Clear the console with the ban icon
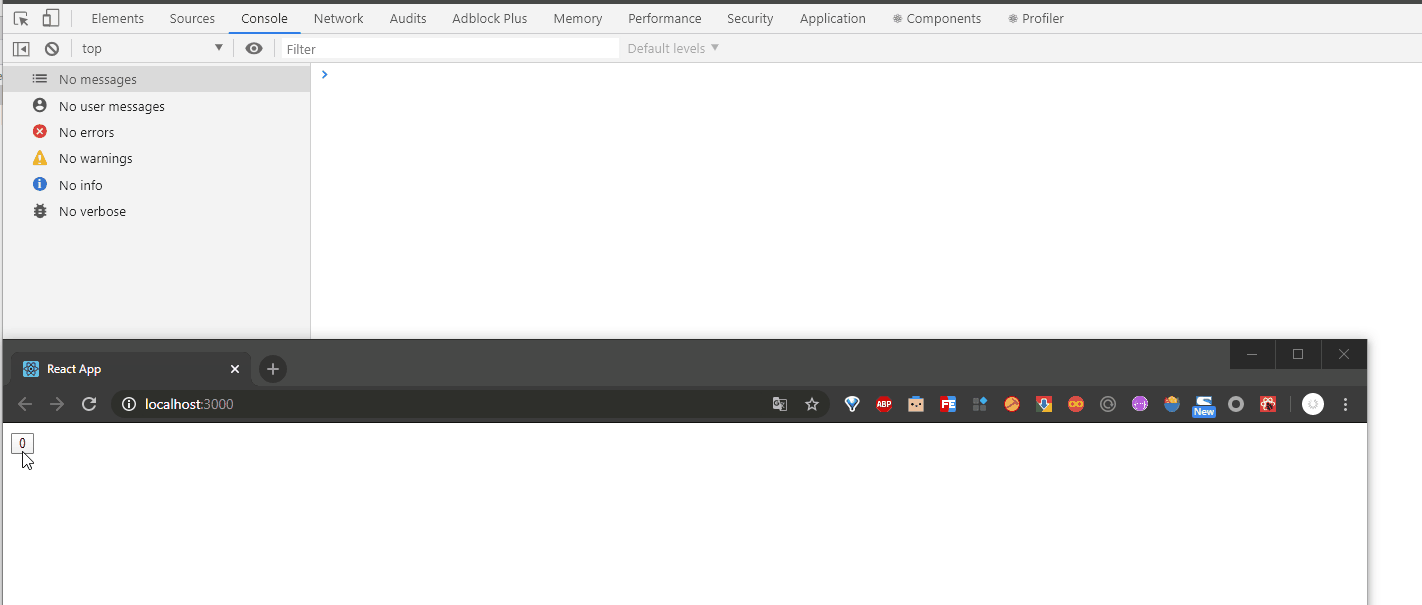This screenshot has height=605, width=1422. coord(52,48)
